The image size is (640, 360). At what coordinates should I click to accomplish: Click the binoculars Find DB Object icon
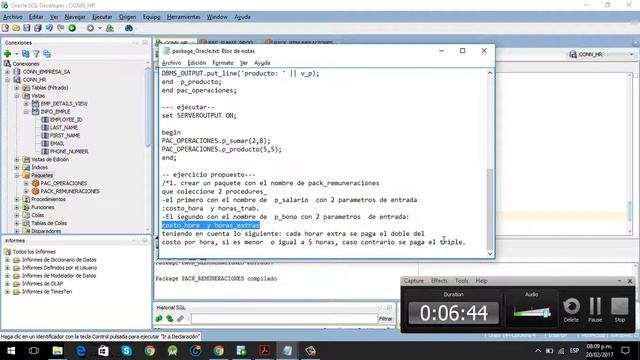click(x=129, y=28)
